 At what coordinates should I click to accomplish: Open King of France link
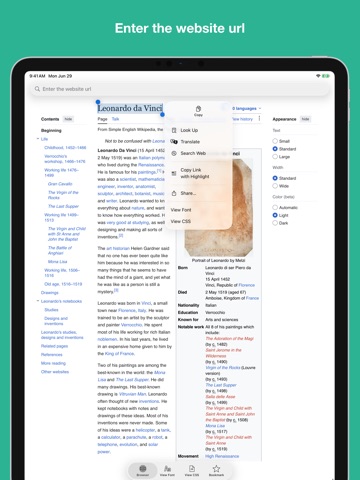pyautogui.click(x=119, y=354)
